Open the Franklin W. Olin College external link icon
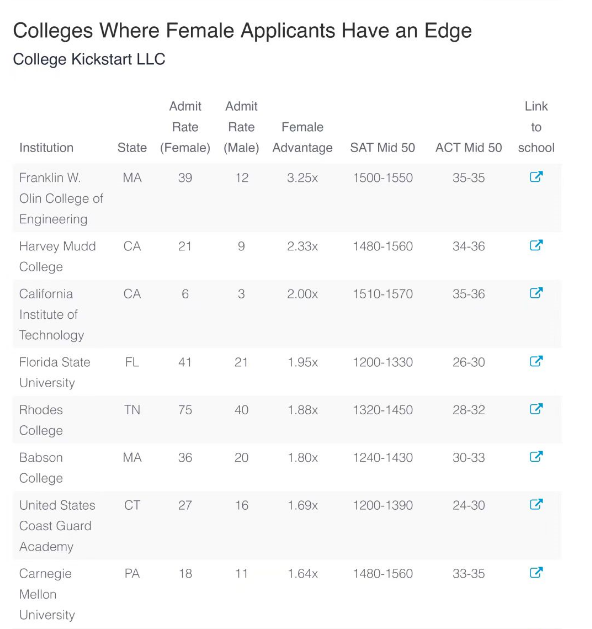 coord(536,177)
